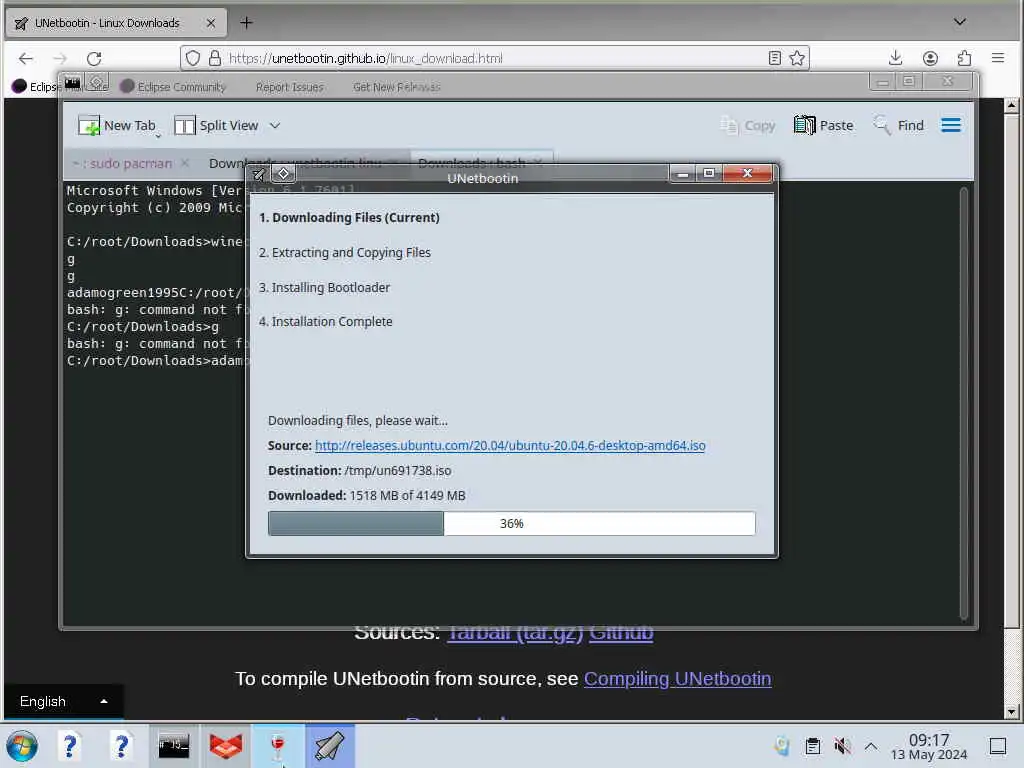
Task: Expand hidden system tray icons arrow
Action: (x=871, y=746)
